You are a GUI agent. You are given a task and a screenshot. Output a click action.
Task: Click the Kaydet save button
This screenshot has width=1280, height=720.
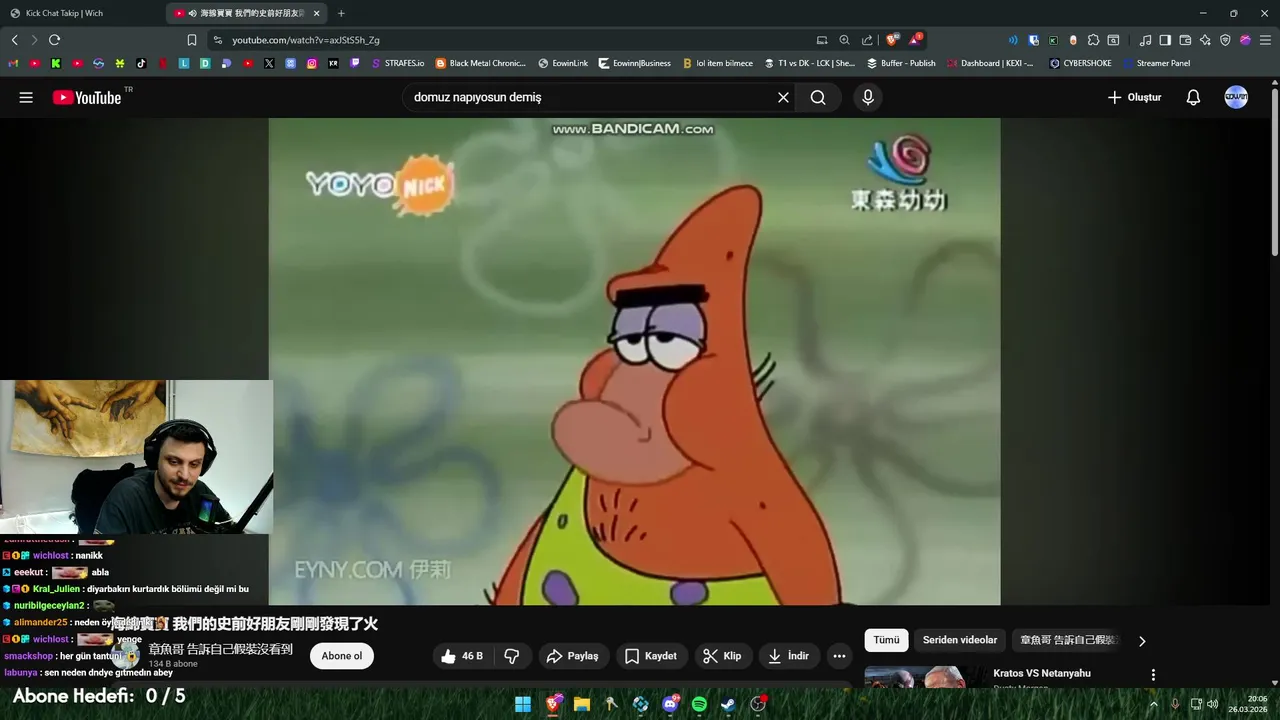[x=651, y=656]
